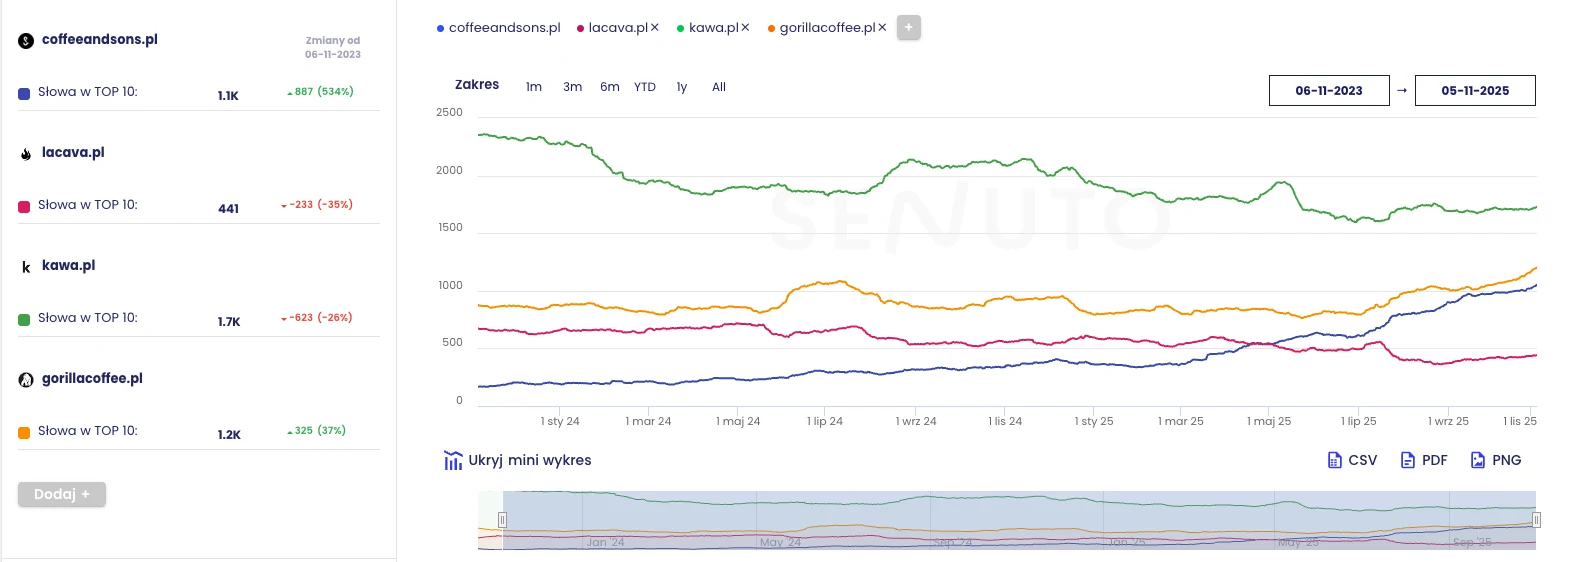Click the coffeeandsons.pl favicon icon
Image resolution: width=1574 pixels, height=562 pixels.
pos(26,41)
